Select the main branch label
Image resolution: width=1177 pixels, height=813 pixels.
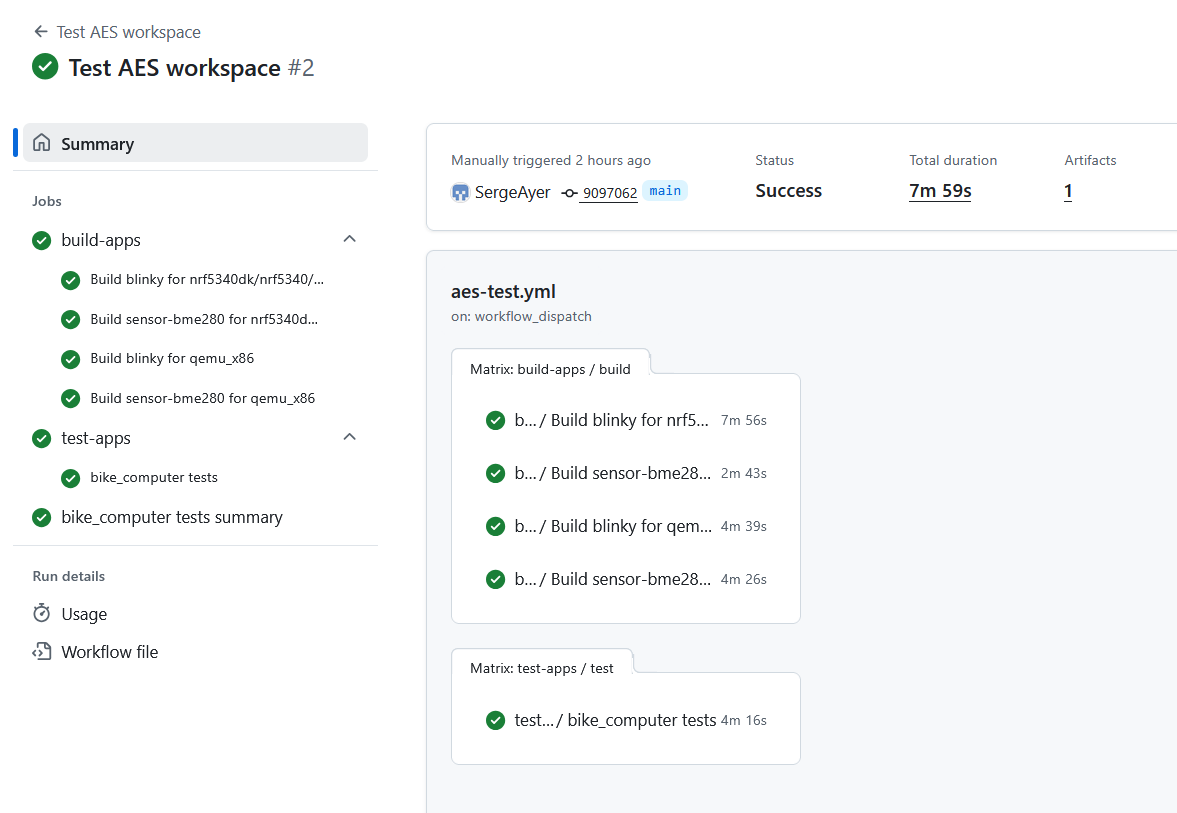pyautogui.click(x=664, y=190)
